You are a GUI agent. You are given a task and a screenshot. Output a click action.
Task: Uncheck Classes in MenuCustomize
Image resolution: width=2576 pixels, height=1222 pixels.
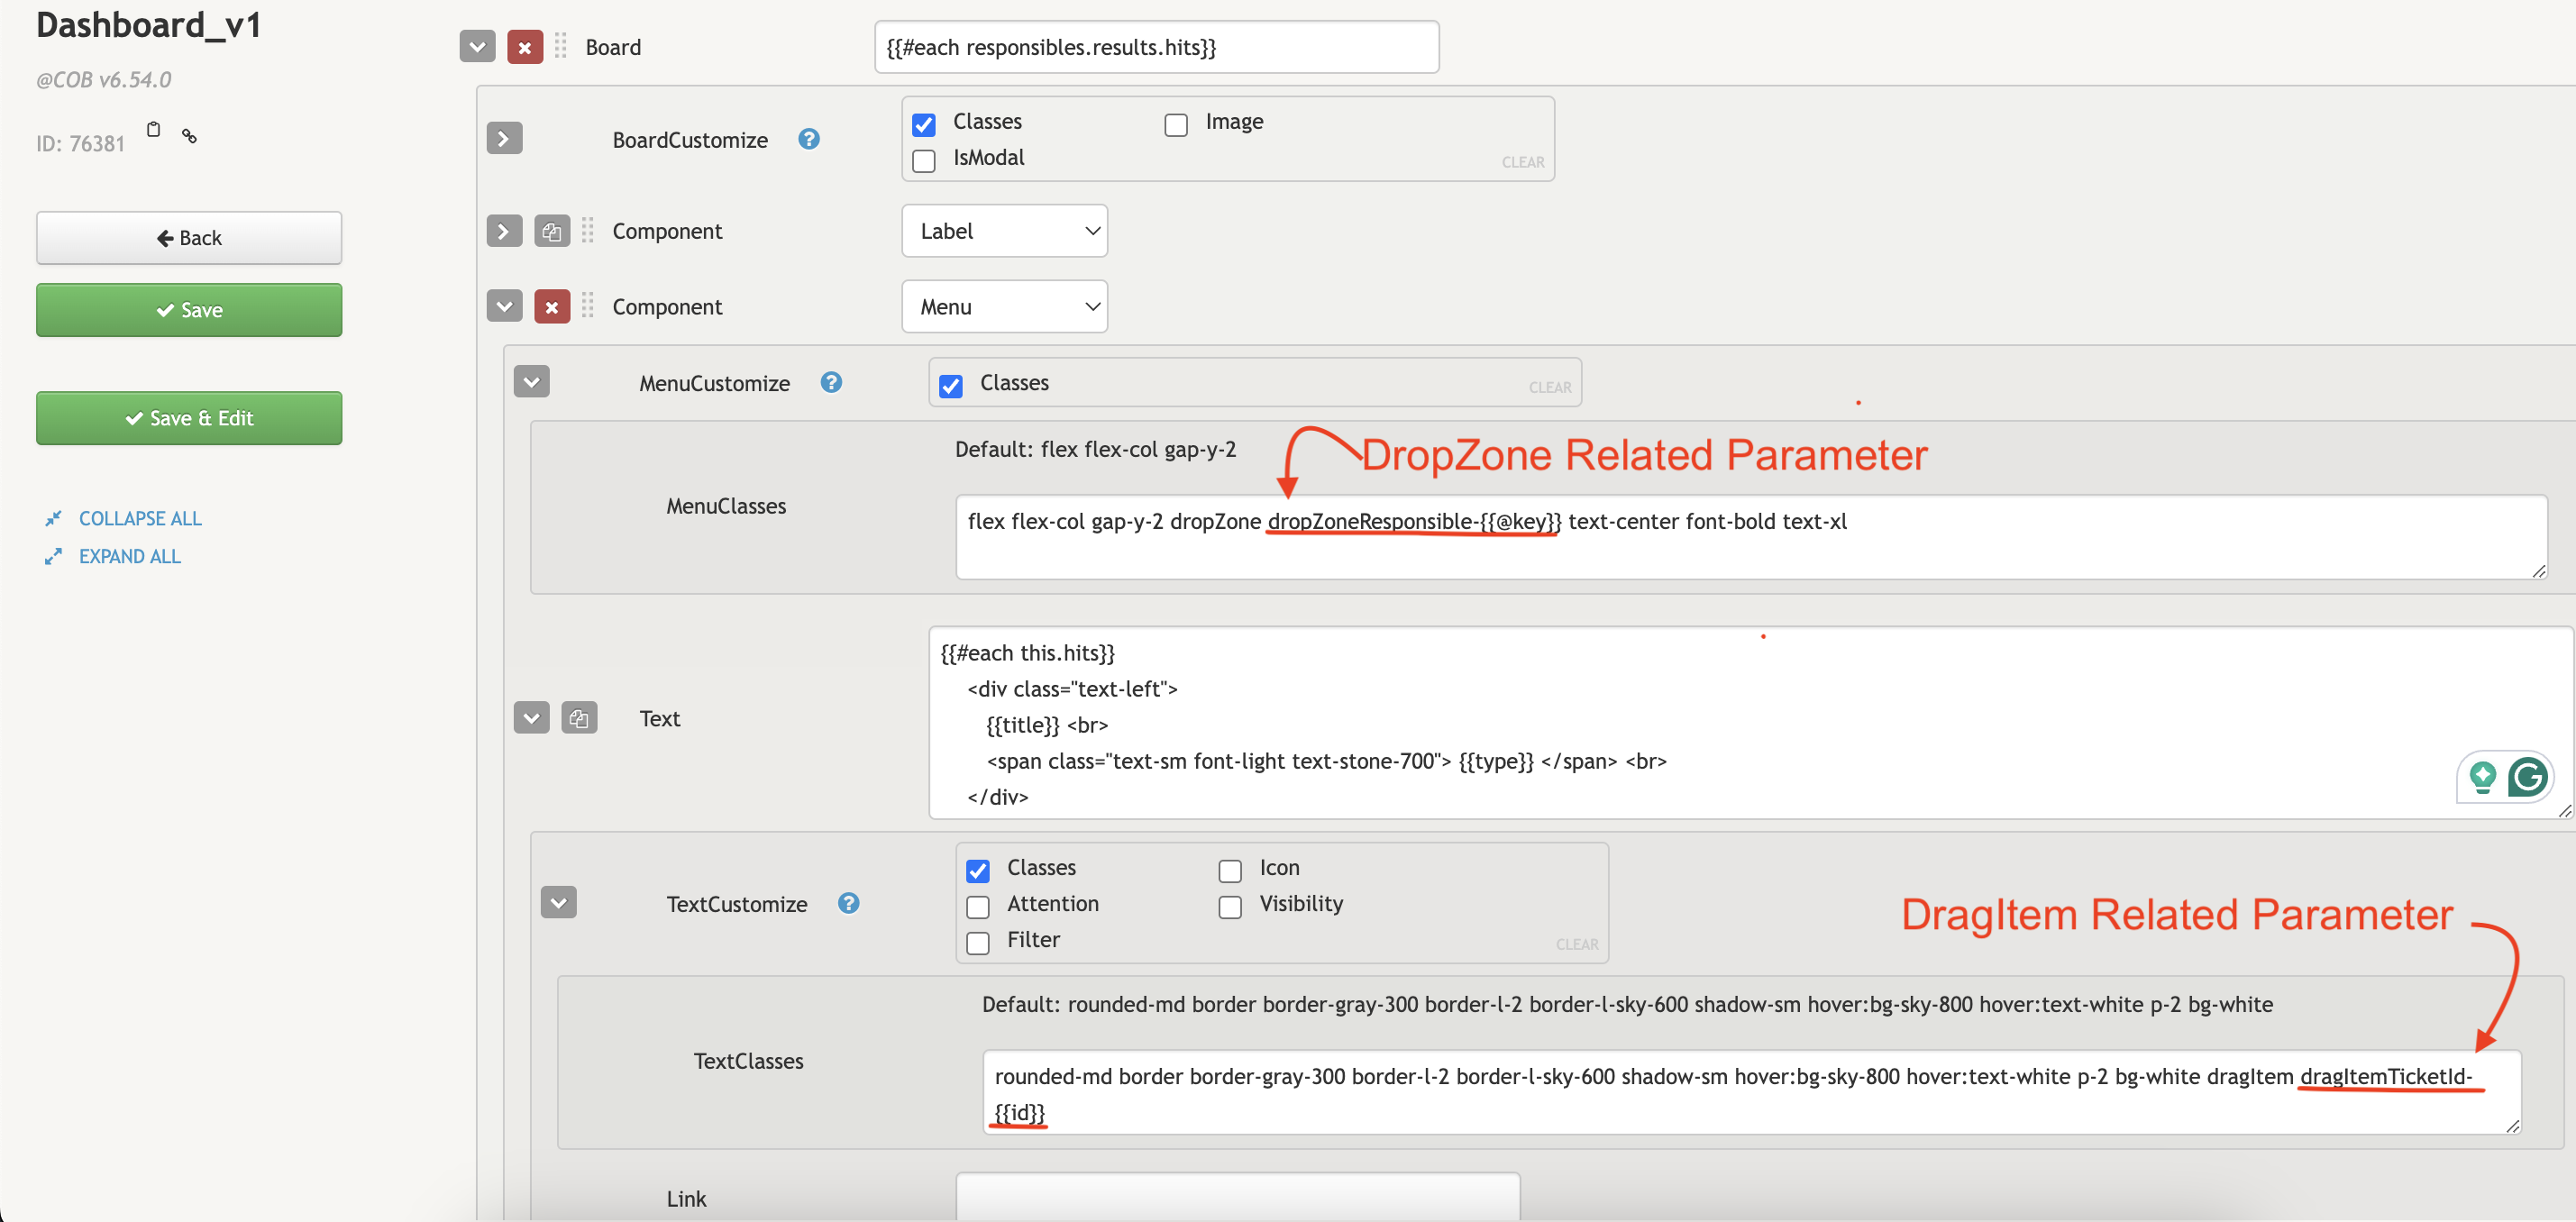pos(951,385)
